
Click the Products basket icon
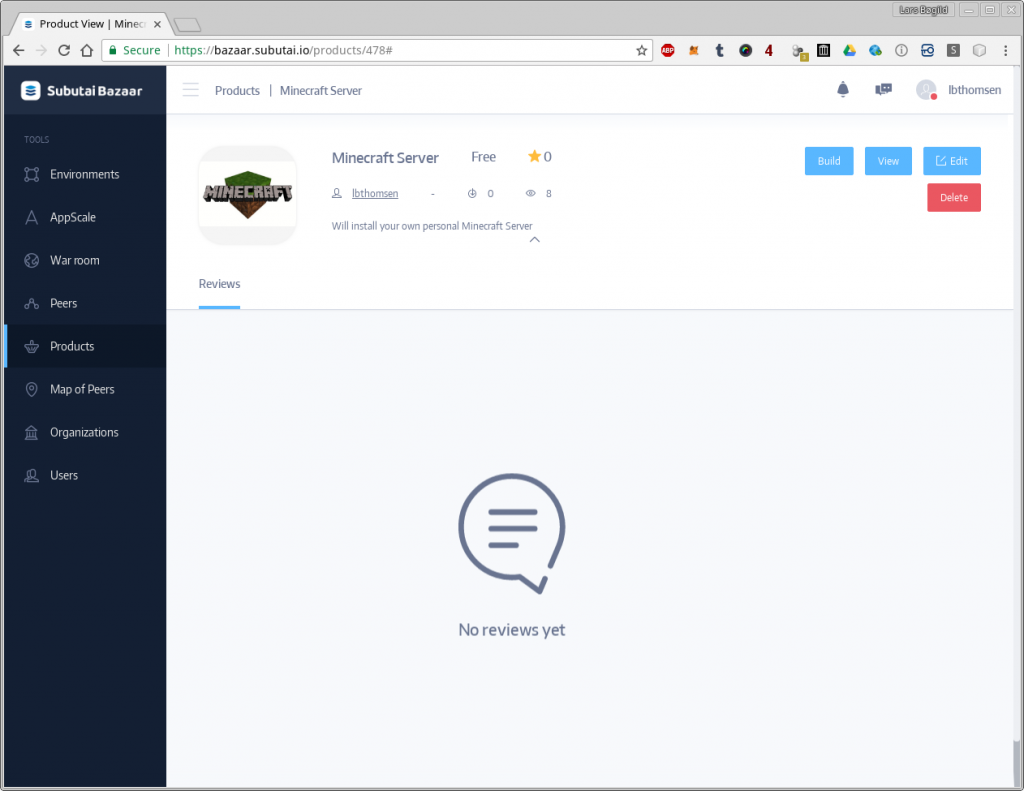pos(31,347)
